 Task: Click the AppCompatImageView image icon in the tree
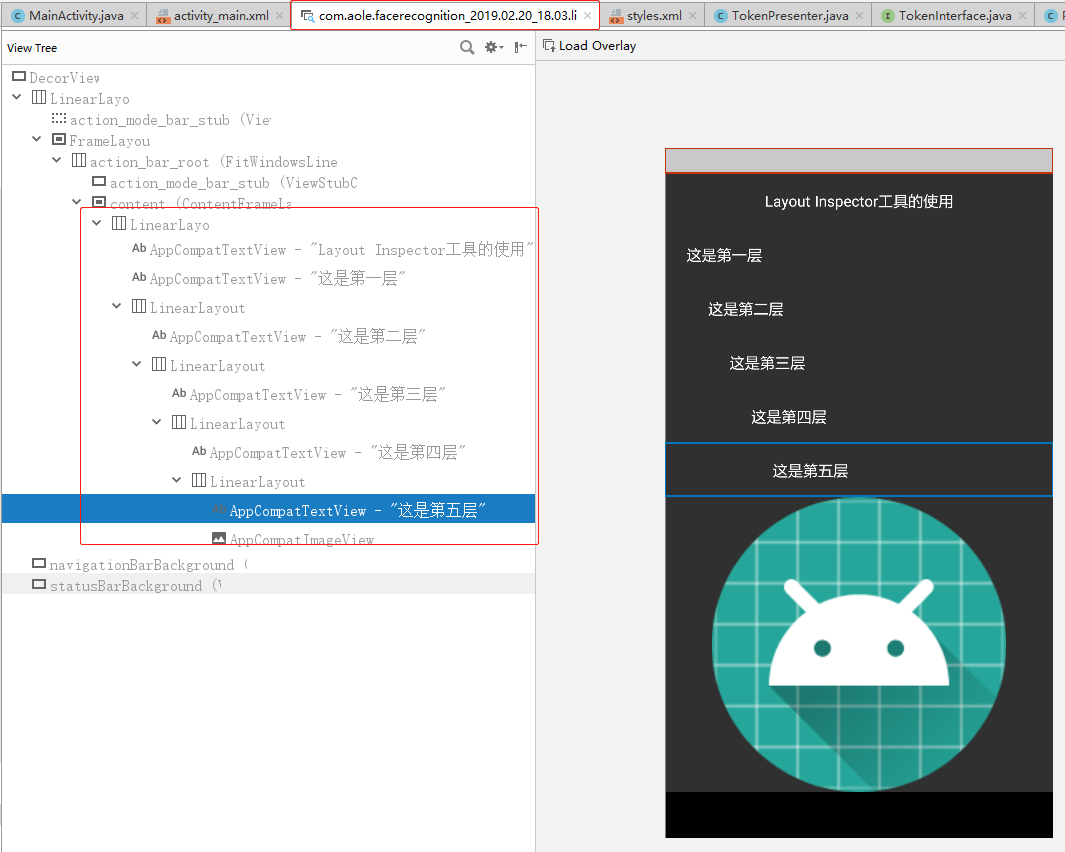[219, 538]
